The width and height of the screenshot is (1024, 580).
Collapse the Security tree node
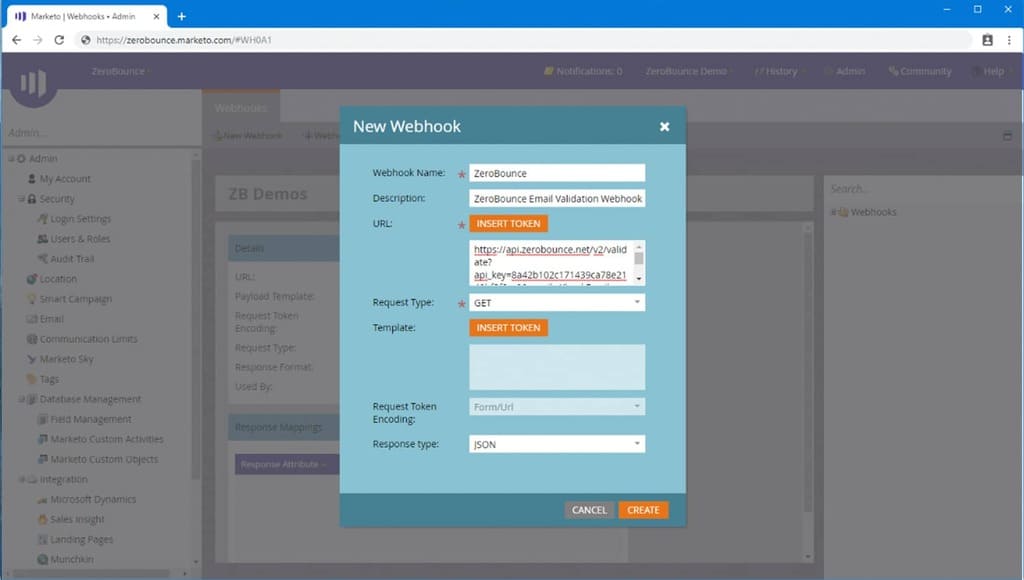click(22, 199)
